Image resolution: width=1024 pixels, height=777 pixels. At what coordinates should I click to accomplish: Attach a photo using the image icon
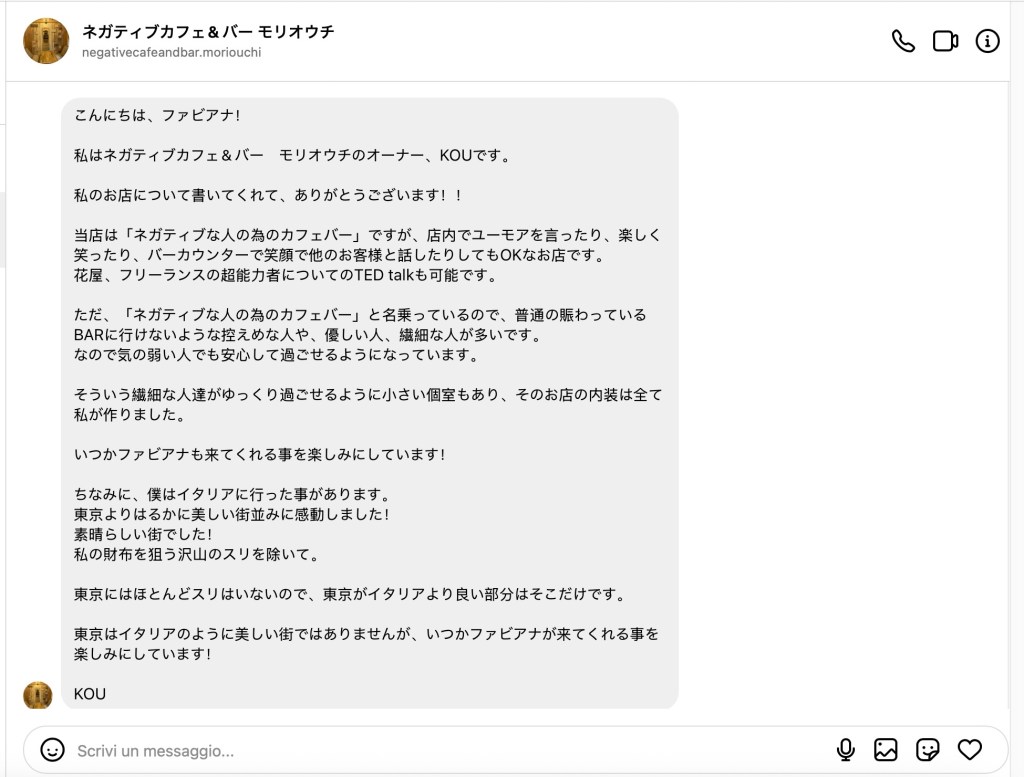click(886, 749)
